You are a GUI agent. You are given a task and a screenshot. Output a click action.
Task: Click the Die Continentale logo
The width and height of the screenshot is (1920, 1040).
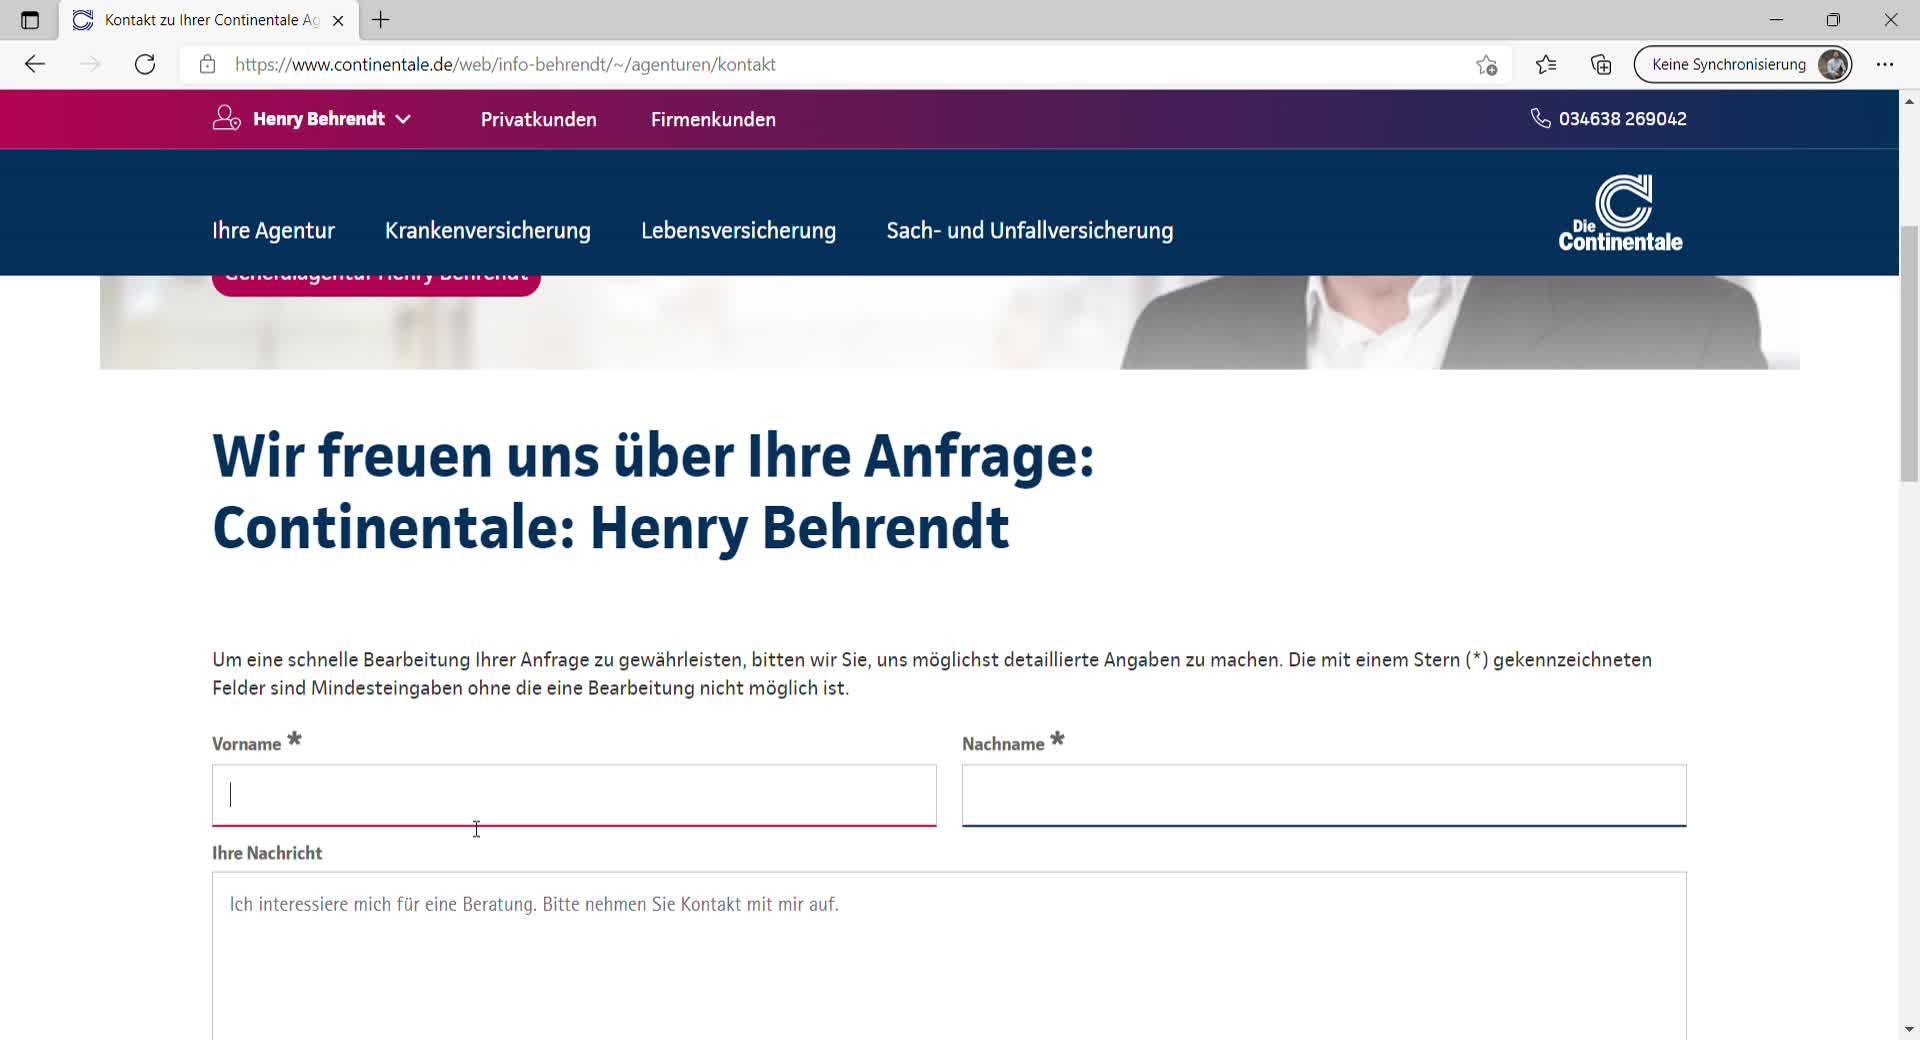pyautogui.click(x=1620, y=213)
